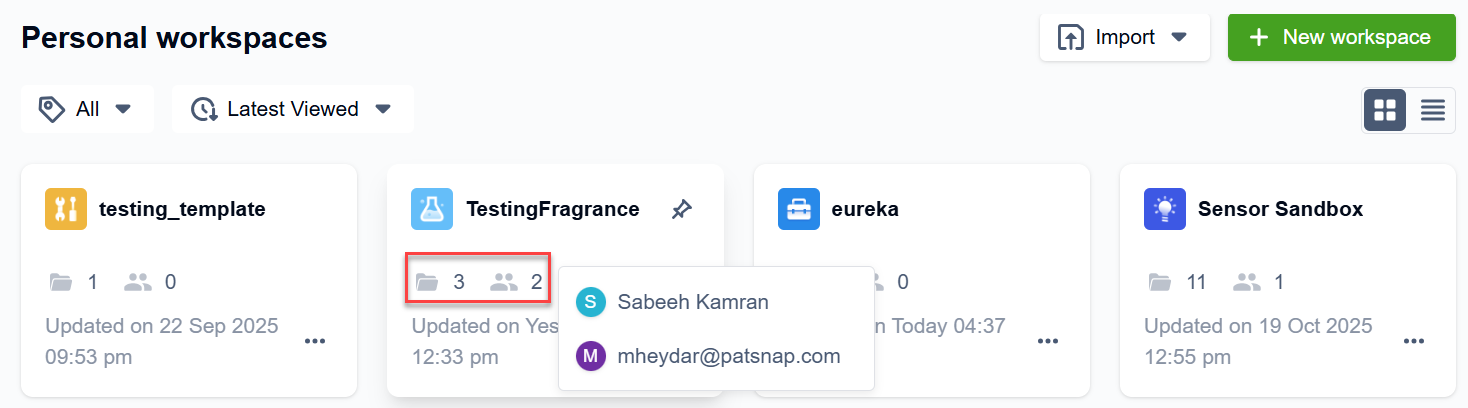
Task: Click the members icon on TestingFragrance card
Action: click(504, 282)
